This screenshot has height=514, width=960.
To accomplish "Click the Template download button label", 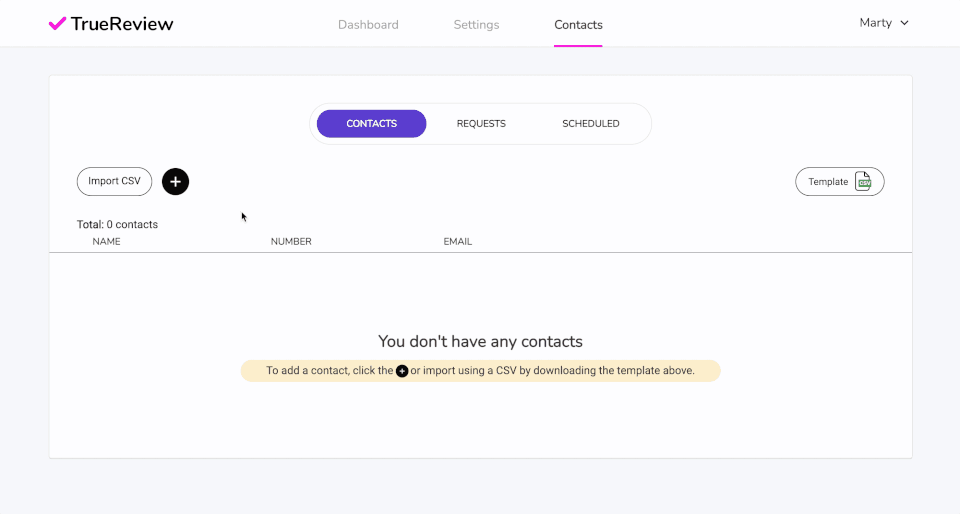I will pos(828,182).
